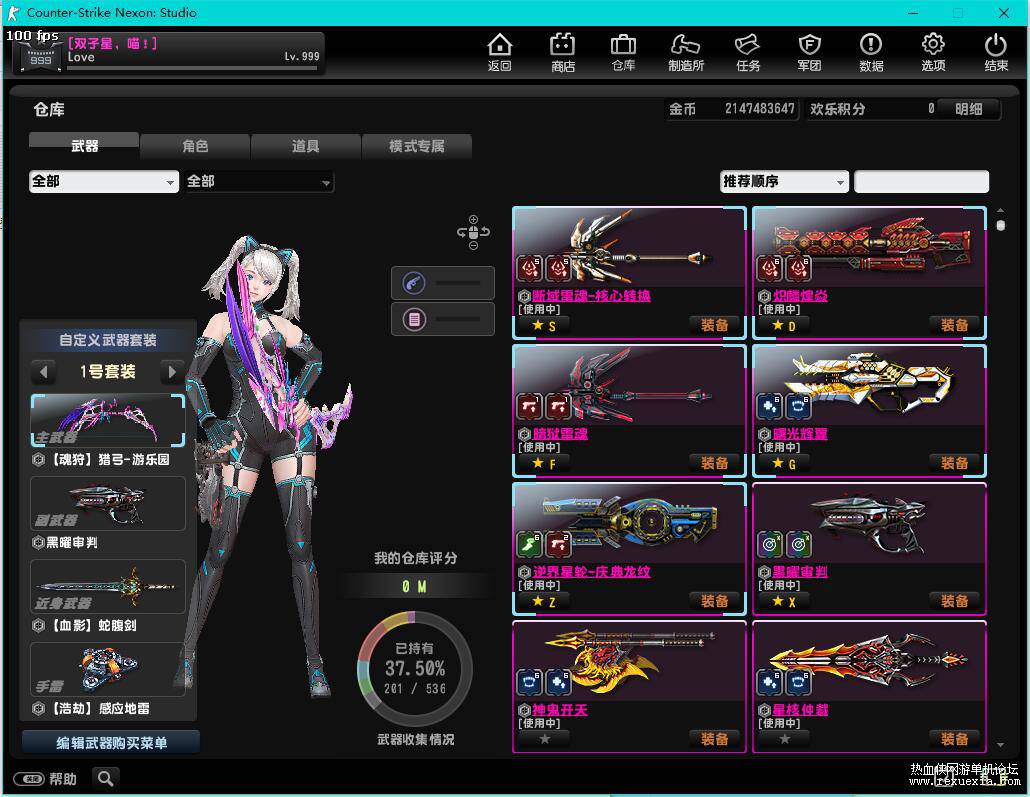Click the 明细 details button
The image size is (1030, 797).
968,109
